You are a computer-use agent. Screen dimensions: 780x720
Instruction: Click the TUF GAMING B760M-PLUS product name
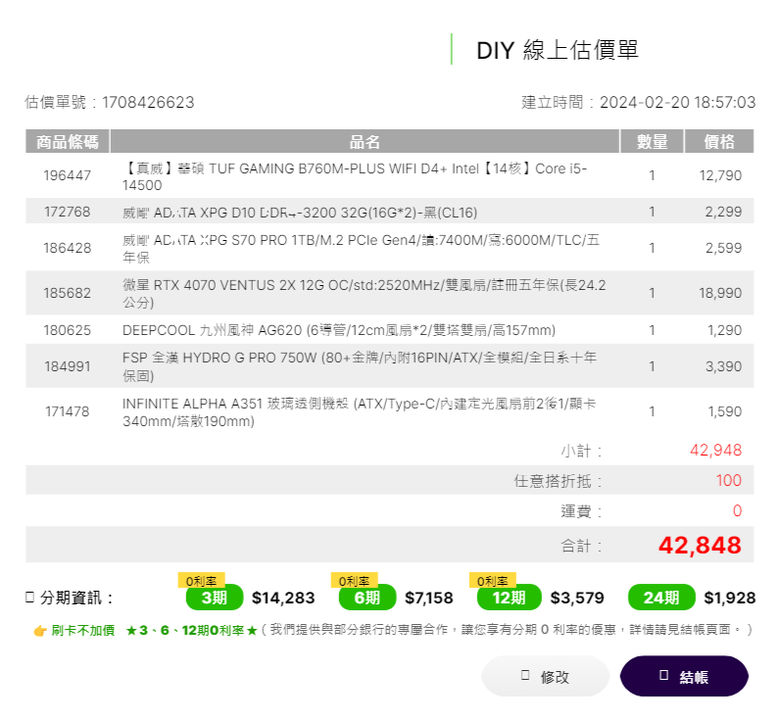355,177
